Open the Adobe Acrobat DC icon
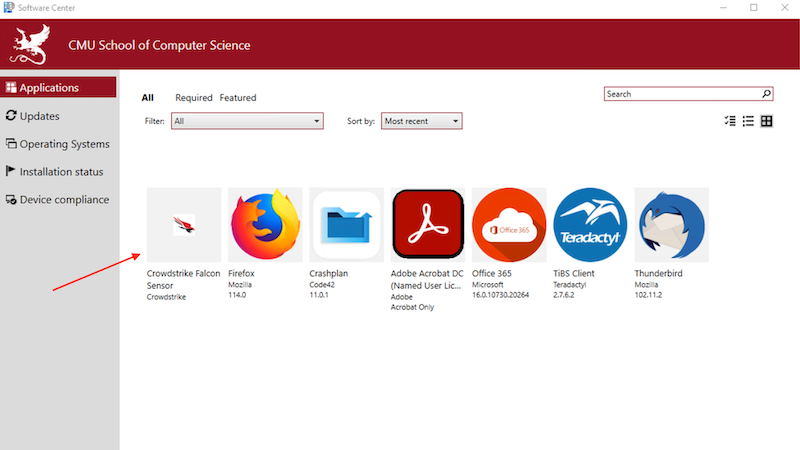Viewport: 800px width, 450px height. point(428,224)
